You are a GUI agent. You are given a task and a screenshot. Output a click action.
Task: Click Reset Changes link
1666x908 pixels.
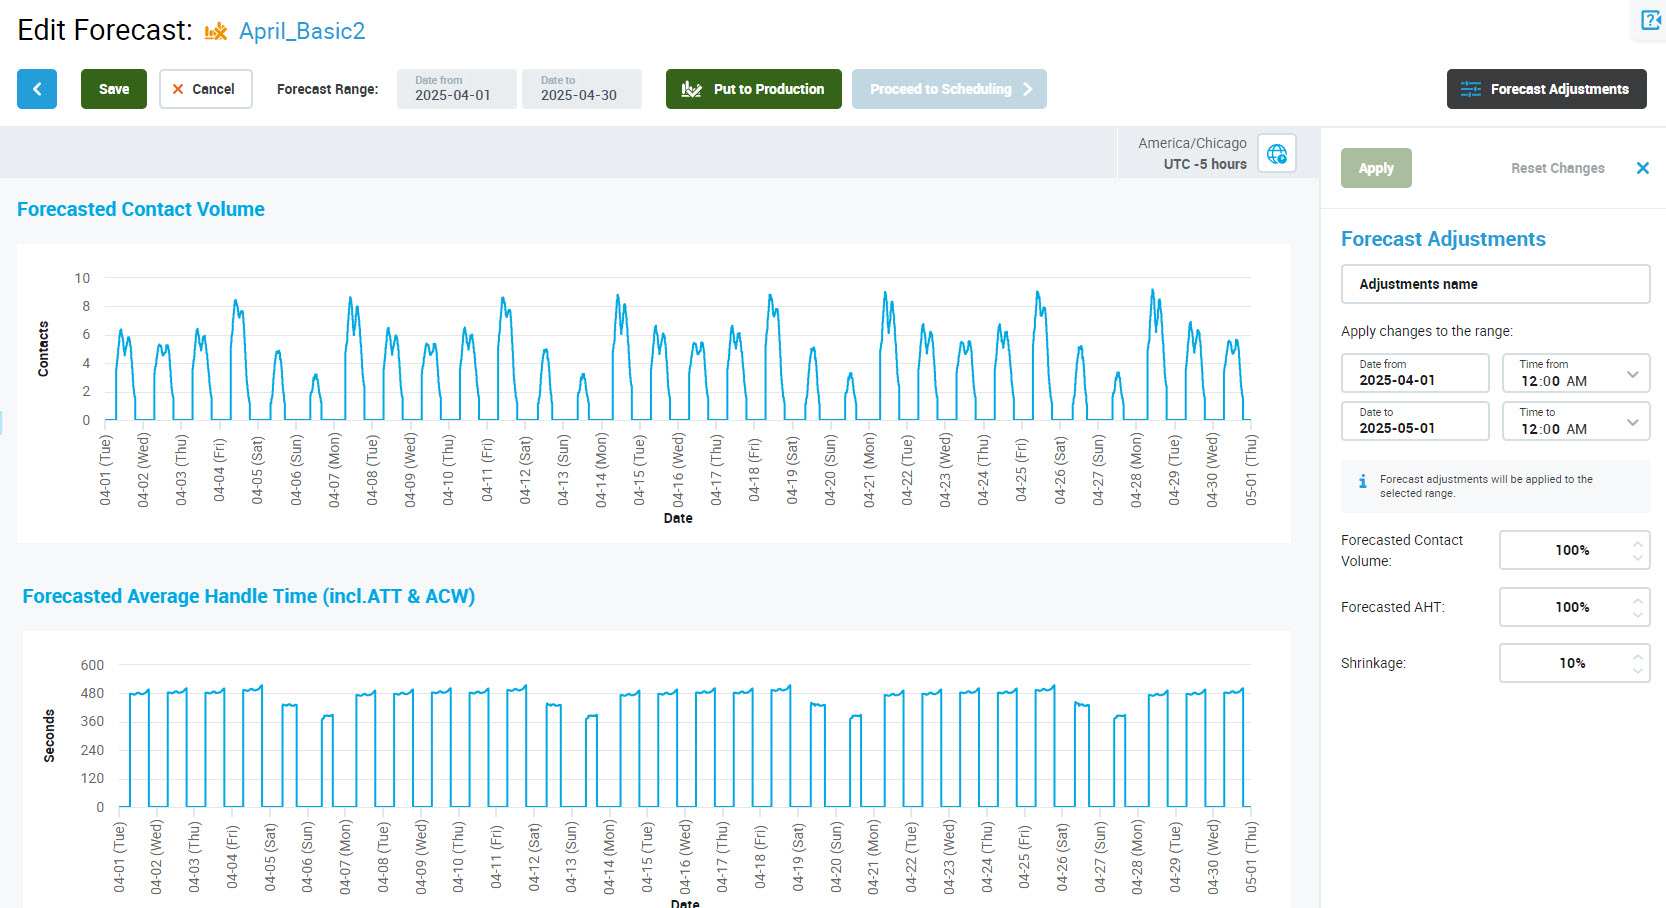[1557, 168]
